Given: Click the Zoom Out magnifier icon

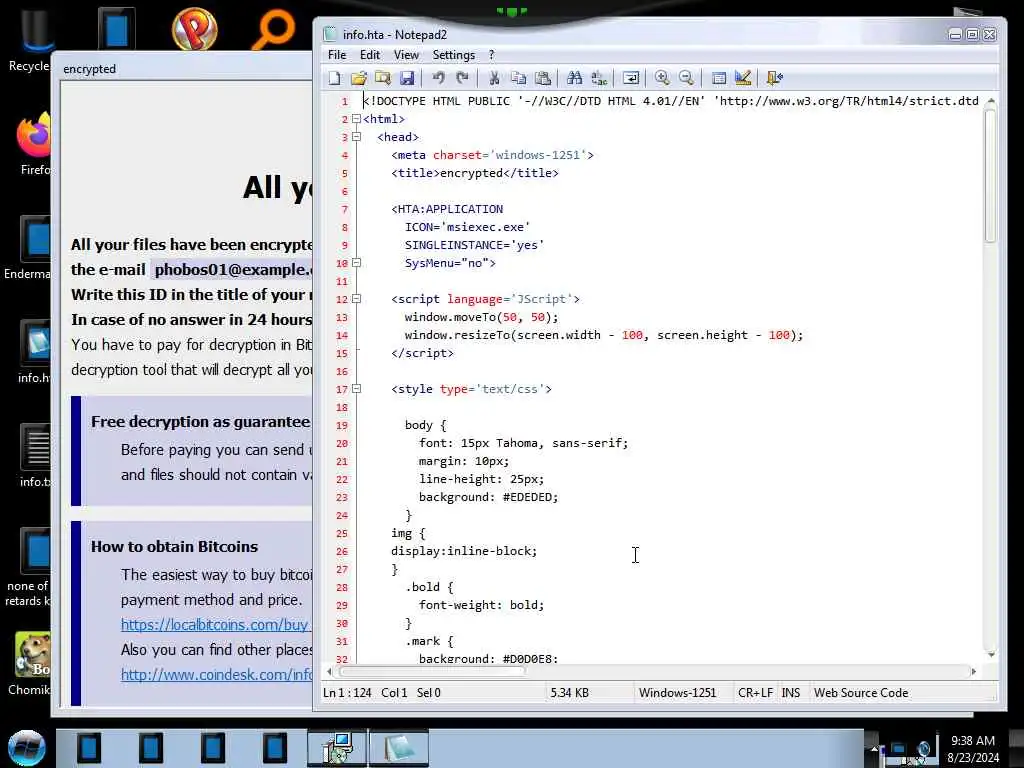Looking at the screenshot, I should (x=686, y=78).
